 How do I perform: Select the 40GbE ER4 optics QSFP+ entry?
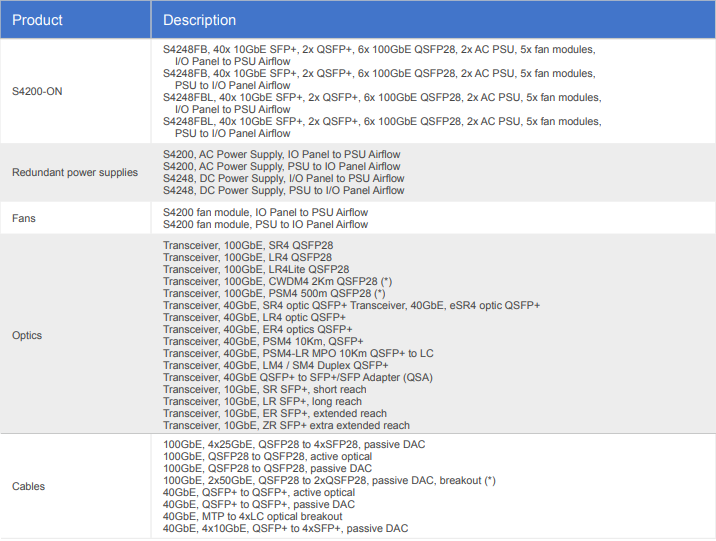[257, 329]
